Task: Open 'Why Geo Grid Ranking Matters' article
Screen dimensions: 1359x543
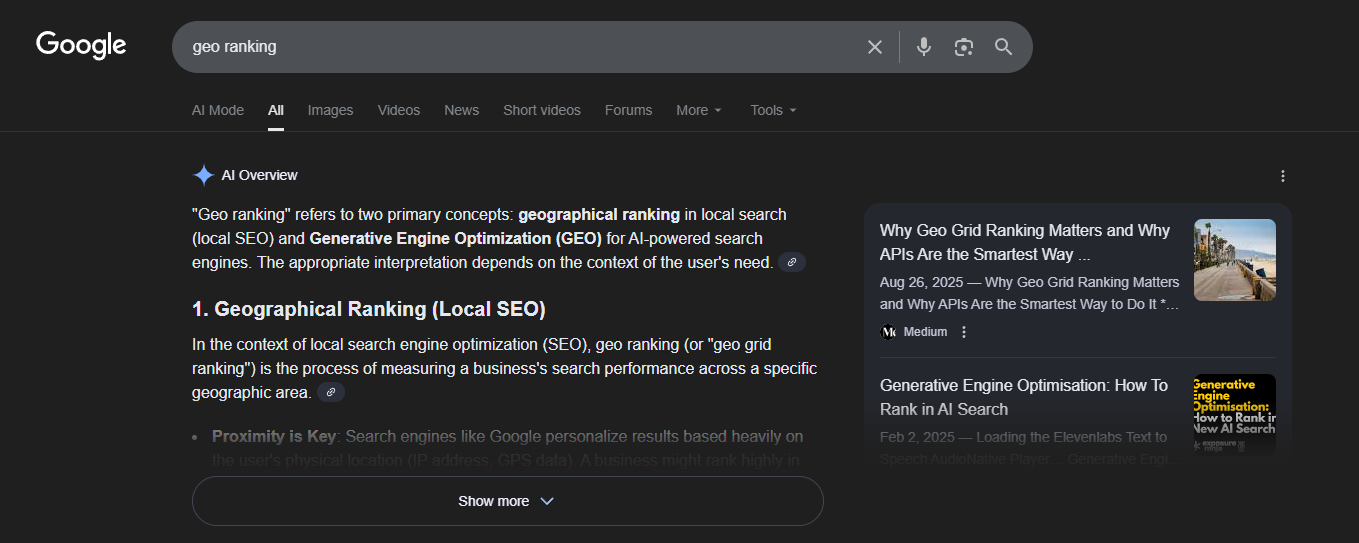Action: [1025, 242]
